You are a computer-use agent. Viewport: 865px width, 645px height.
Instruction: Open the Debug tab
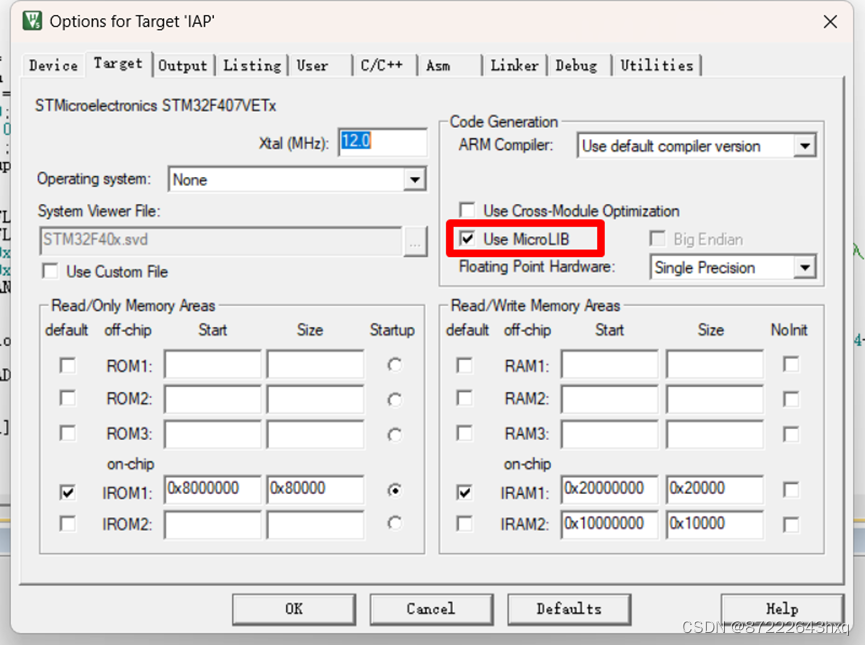pyautogui.click(x=578, y=65)
